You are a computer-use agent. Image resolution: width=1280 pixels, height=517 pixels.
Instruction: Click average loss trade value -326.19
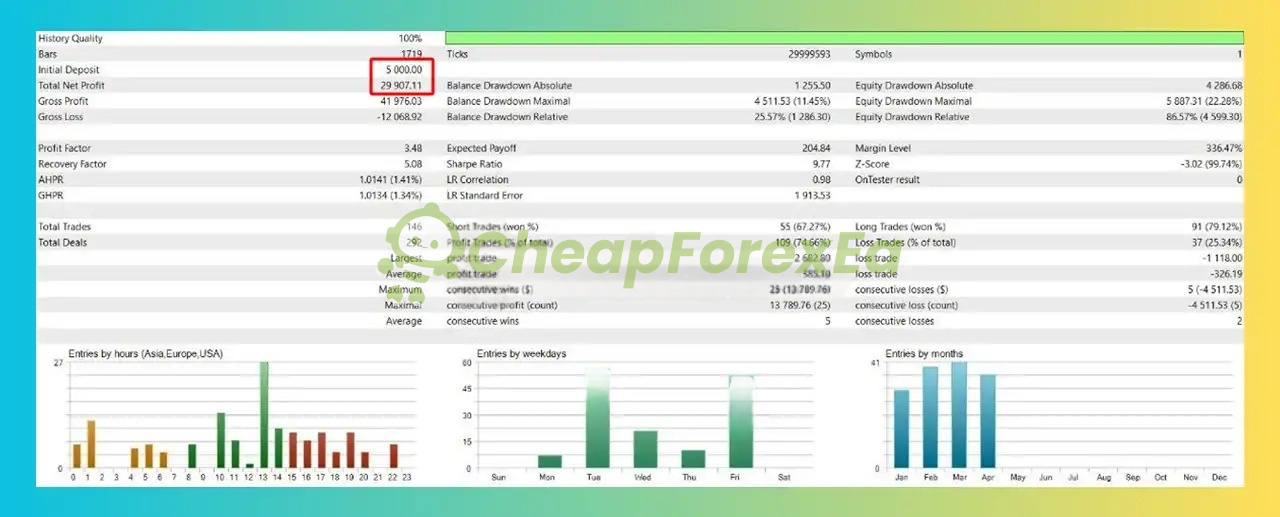pos(1226,274)
